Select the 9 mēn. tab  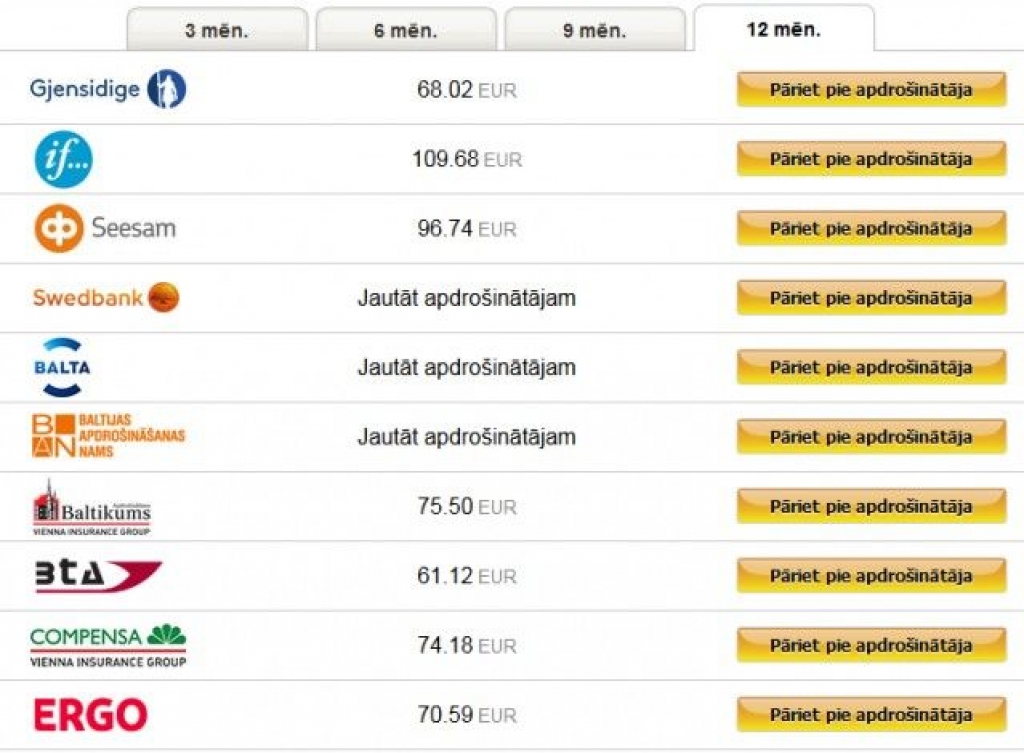[x=594, y=30]
